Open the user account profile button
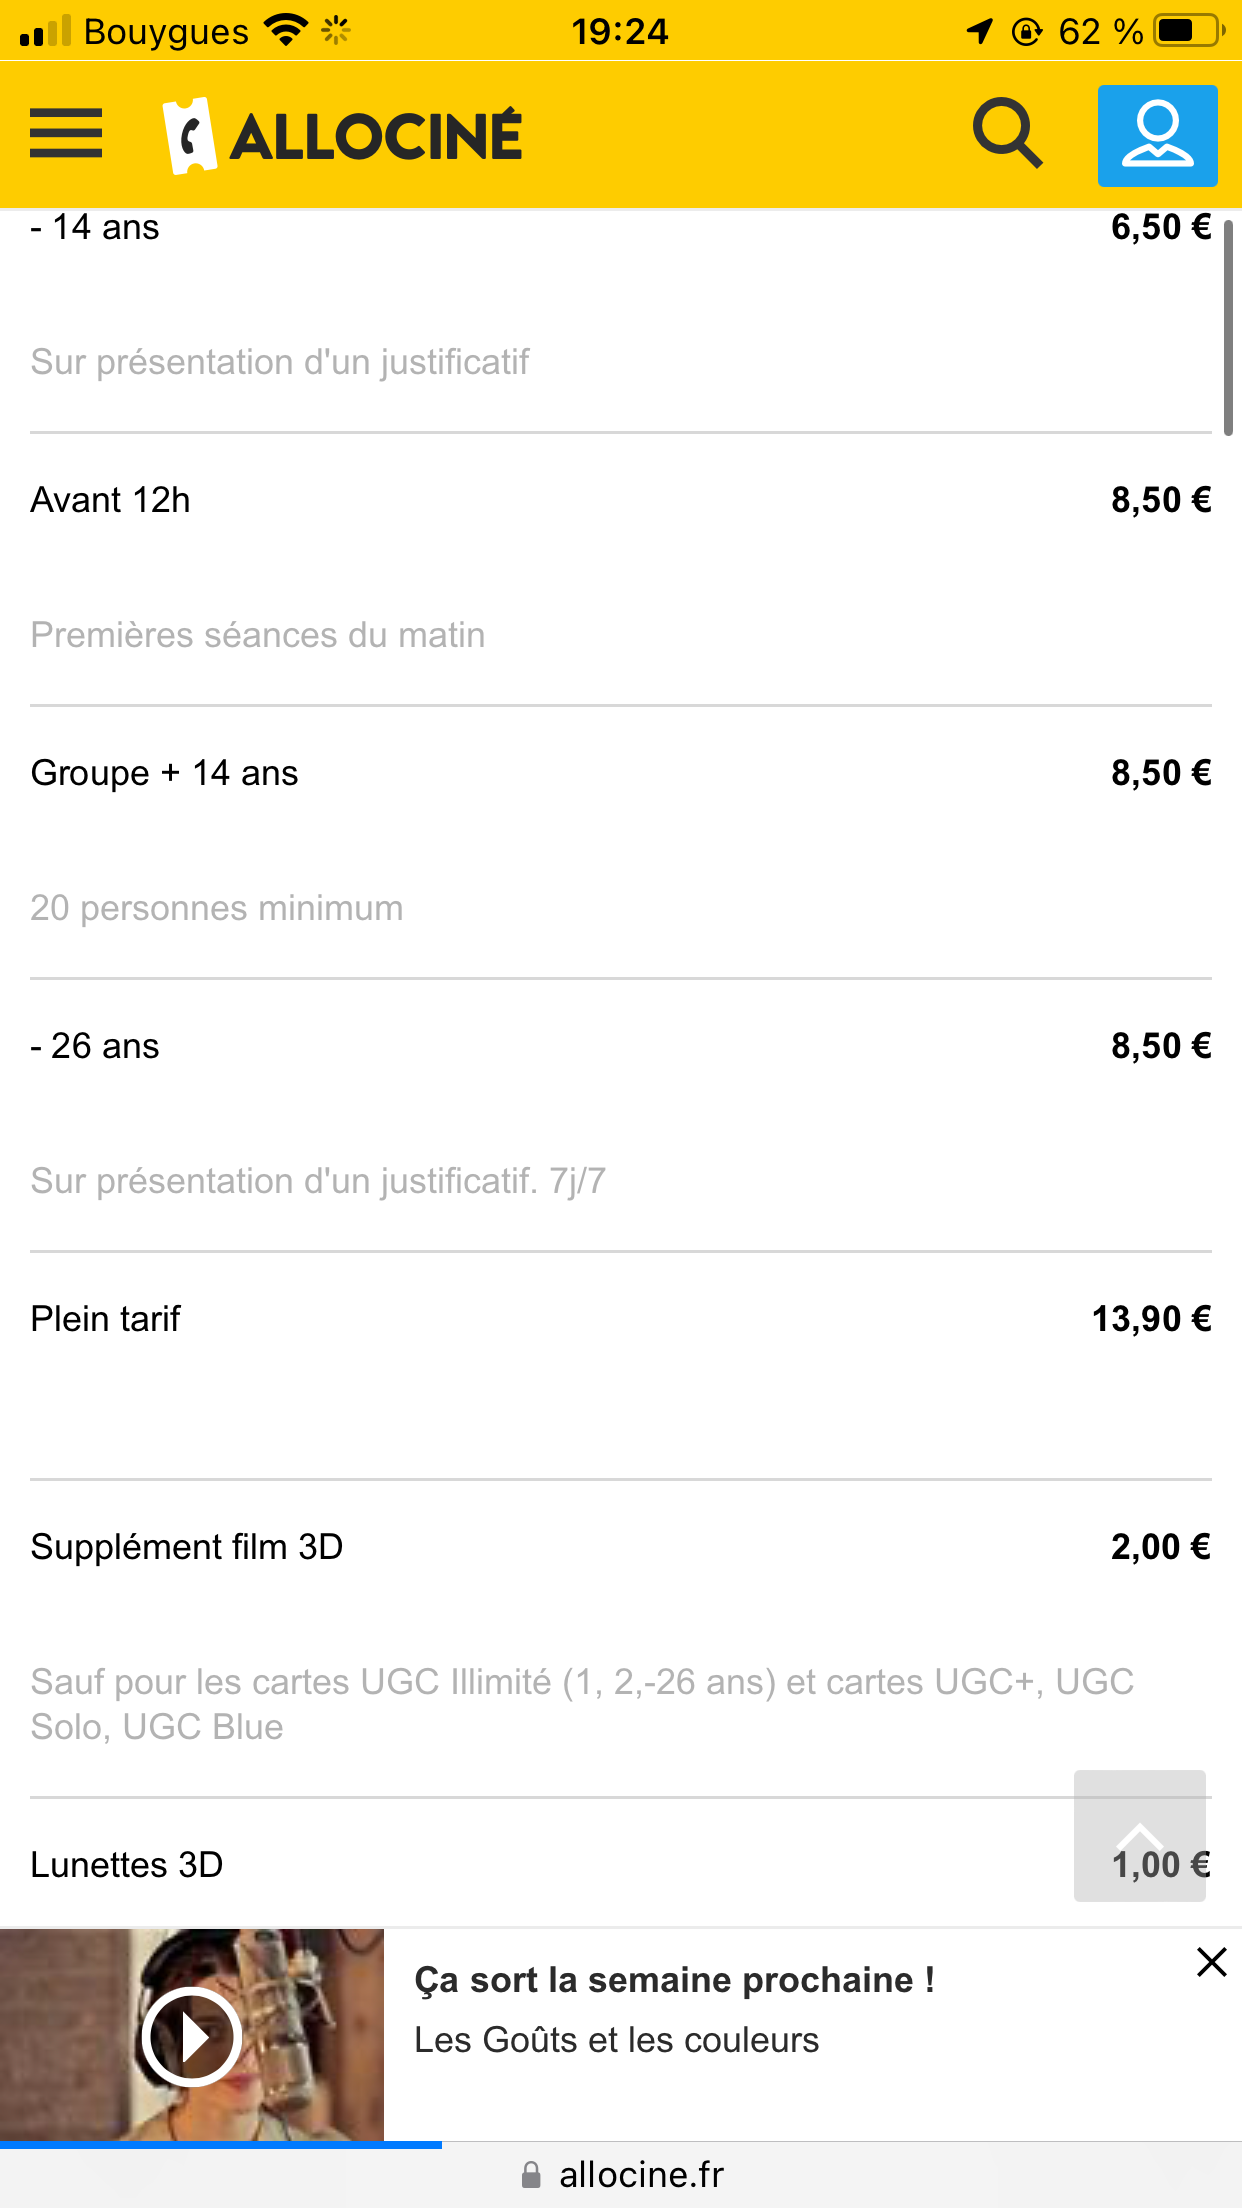 point(1157,136)
